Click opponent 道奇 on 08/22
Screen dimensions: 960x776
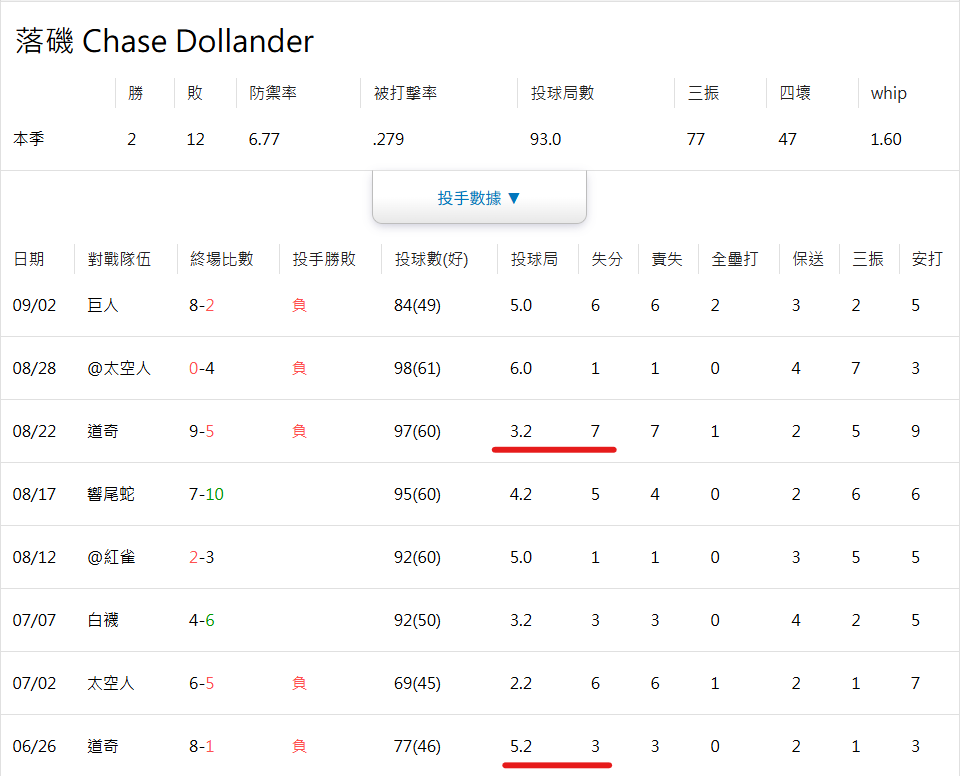click(x=103, y=431)
